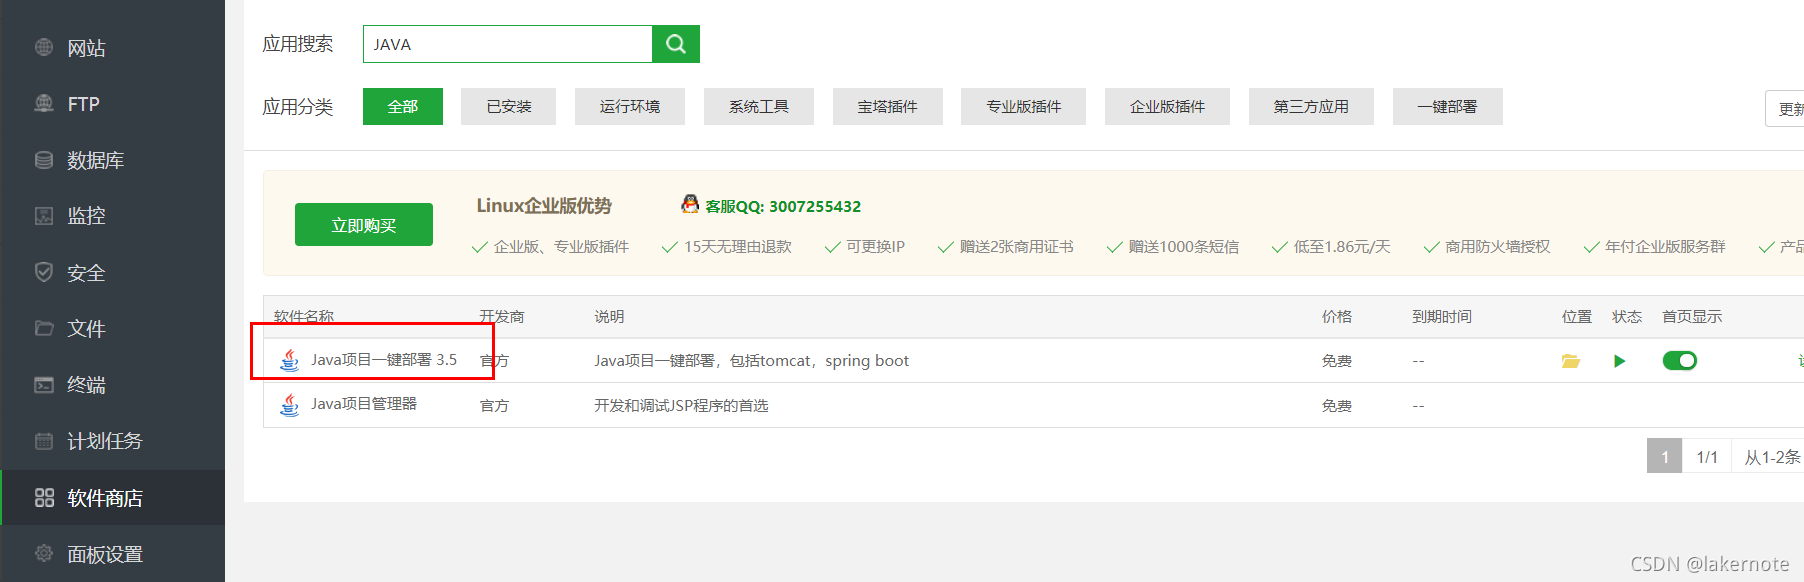1804x582 pixels.
Task: Select the 专业版插件 category tab
Action: tap(1023, 106)
